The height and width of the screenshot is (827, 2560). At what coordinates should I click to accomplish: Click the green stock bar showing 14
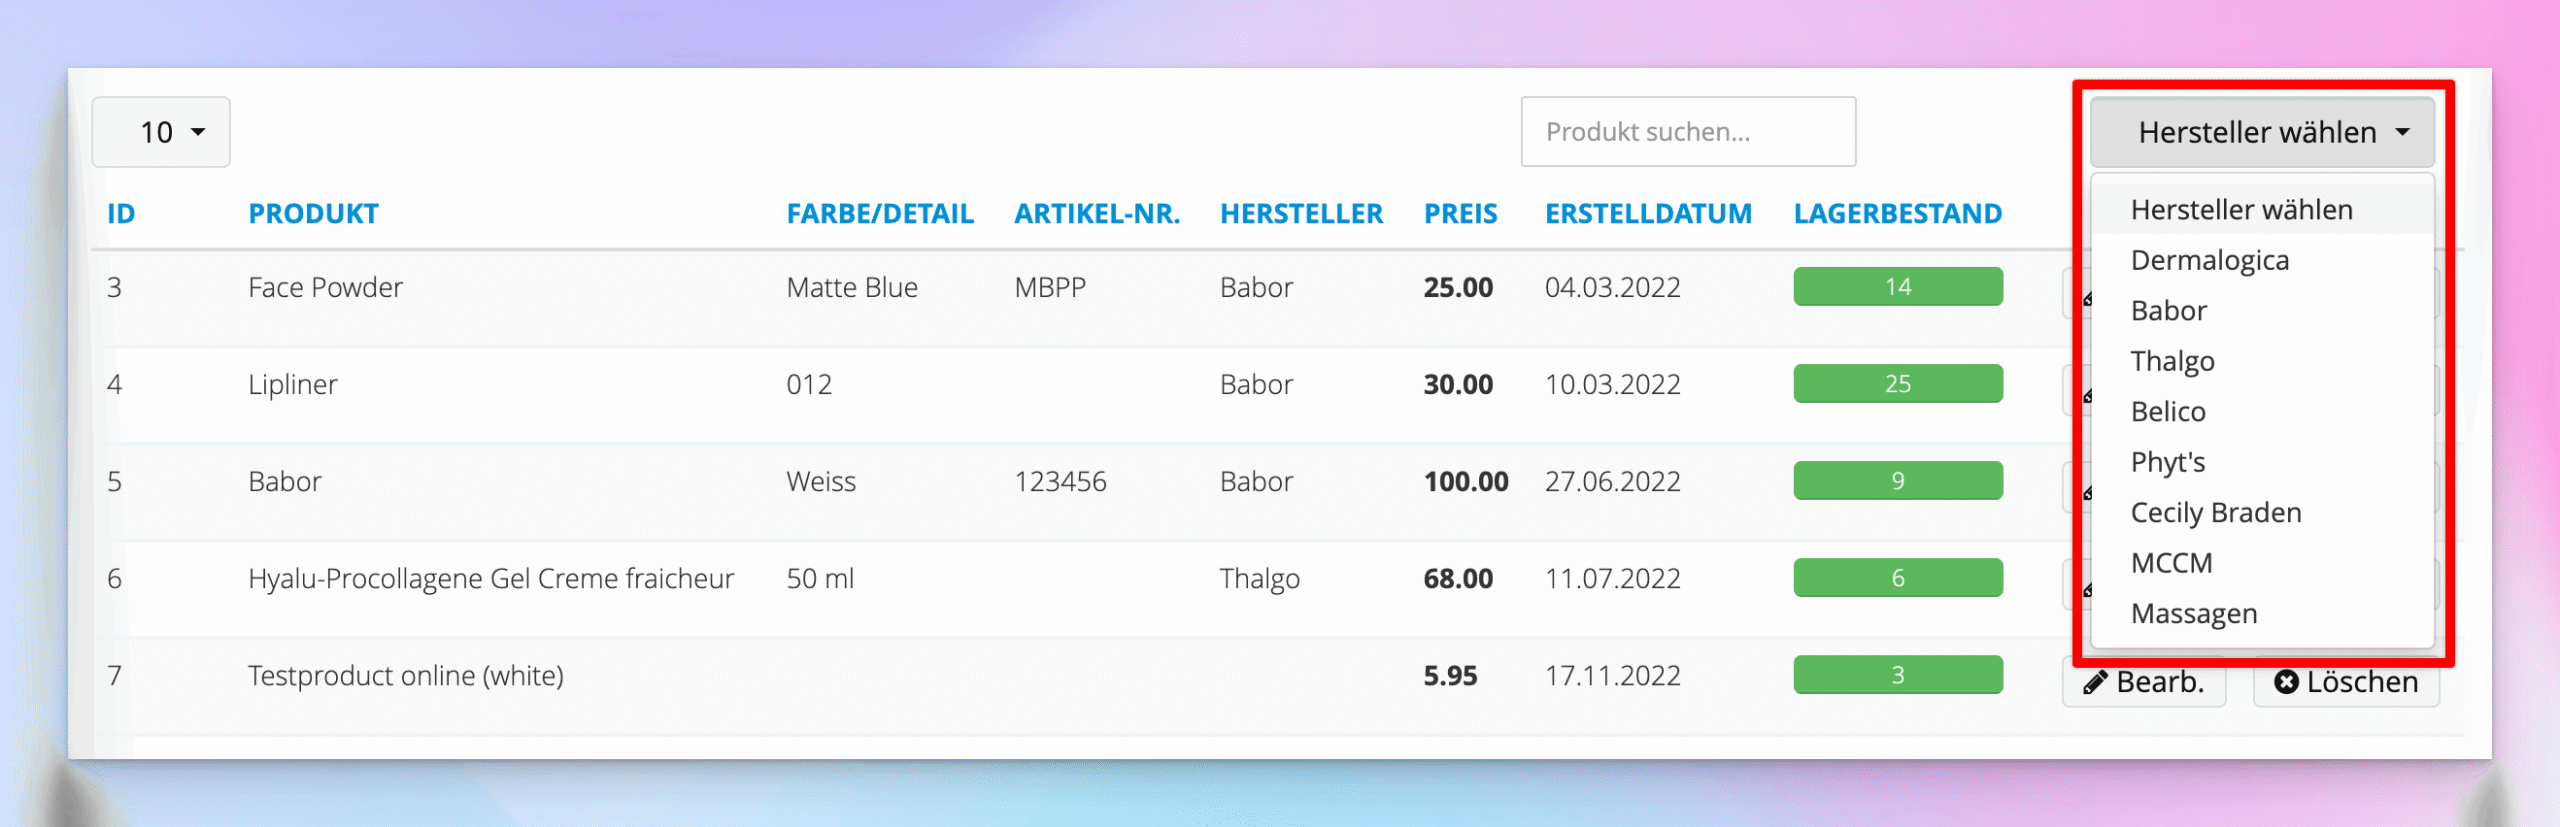click(1897, 287)
